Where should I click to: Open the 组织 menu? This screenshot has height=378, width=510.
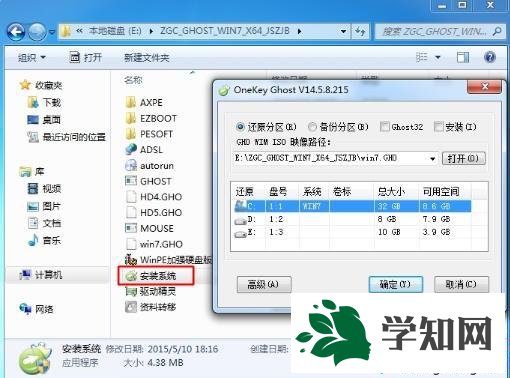coord(32,58)
